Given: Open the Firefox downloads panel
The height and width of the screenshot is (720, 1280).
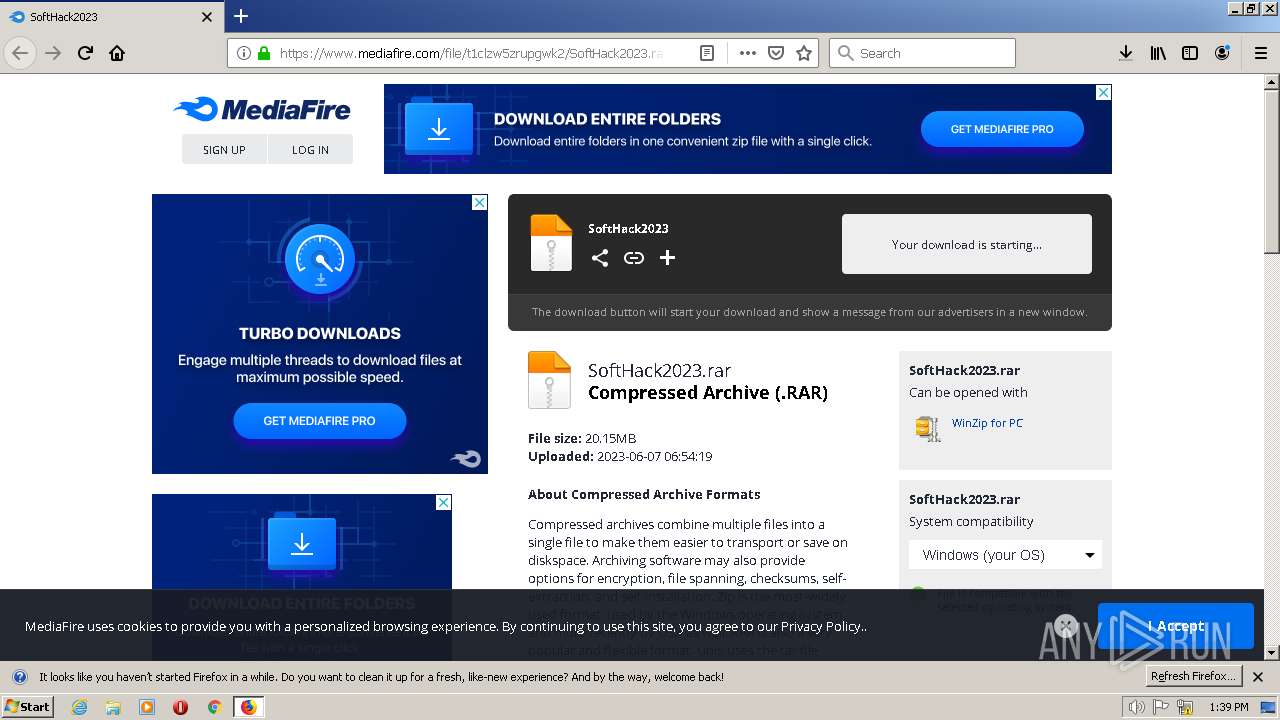Looking at the screenshot, I should click(x=1126, y=53).
